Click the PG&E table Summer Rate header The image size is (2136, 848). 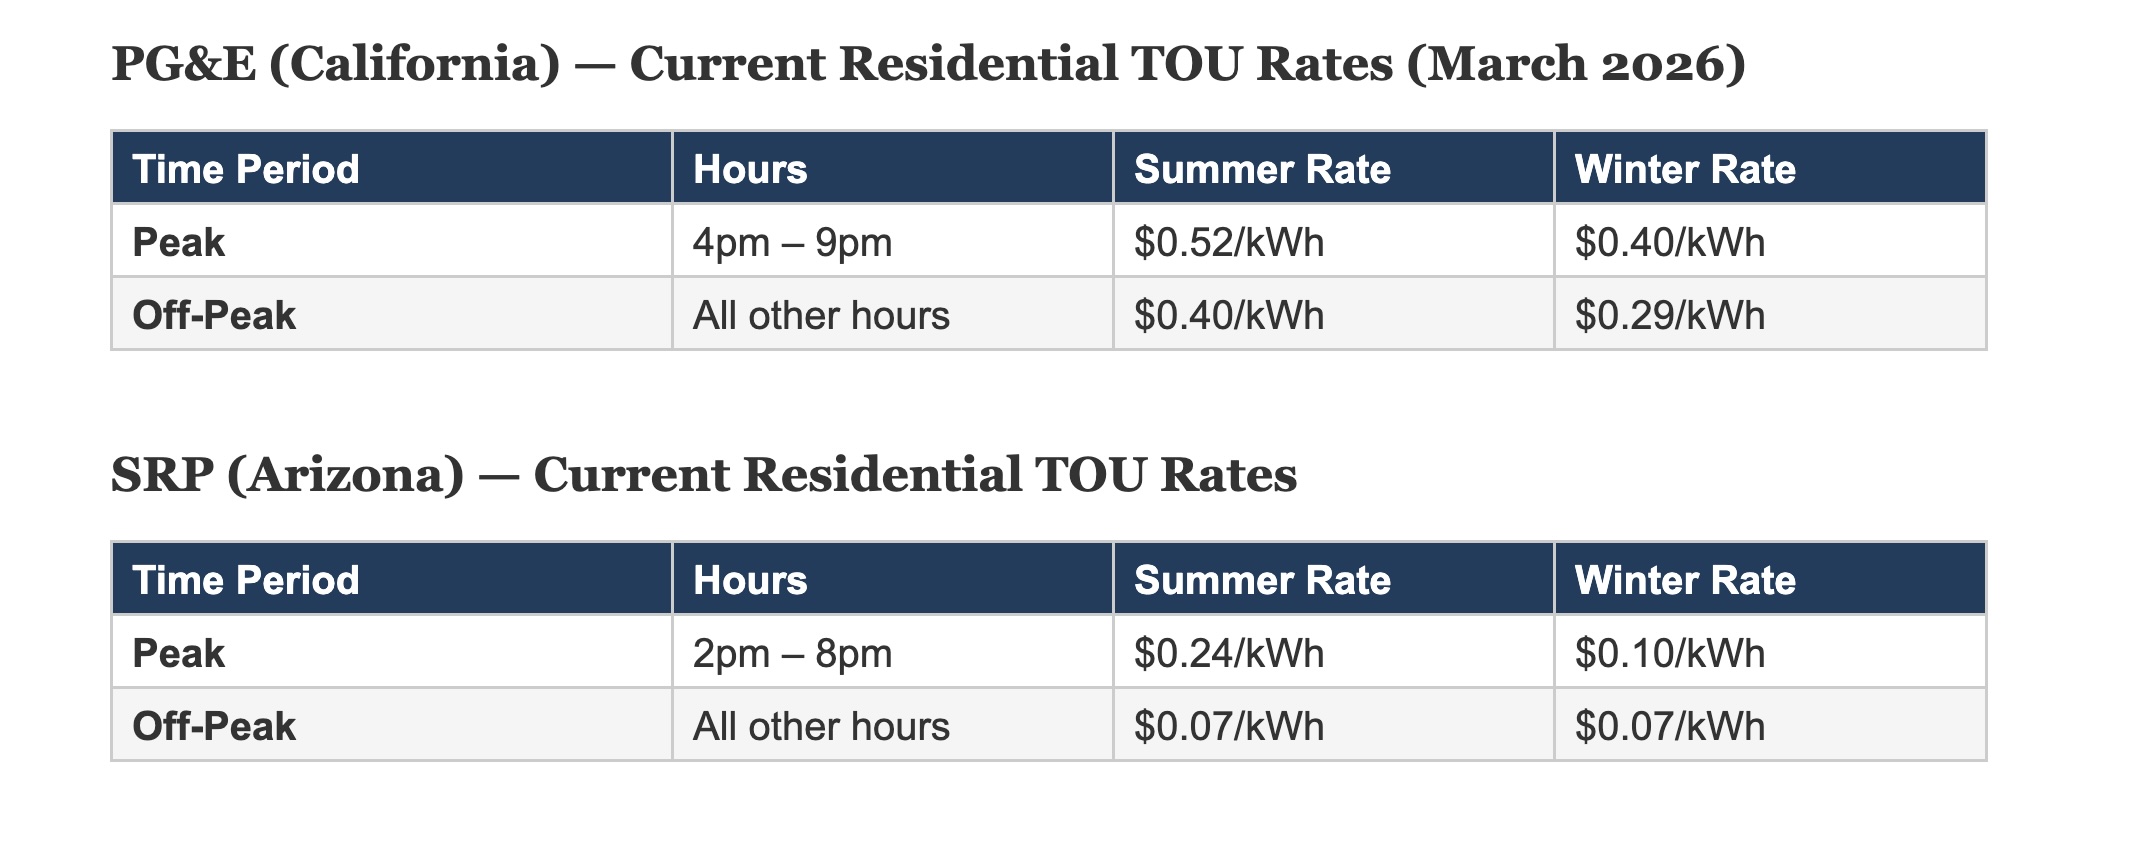pyautogui.click(x=1262, y=169)
